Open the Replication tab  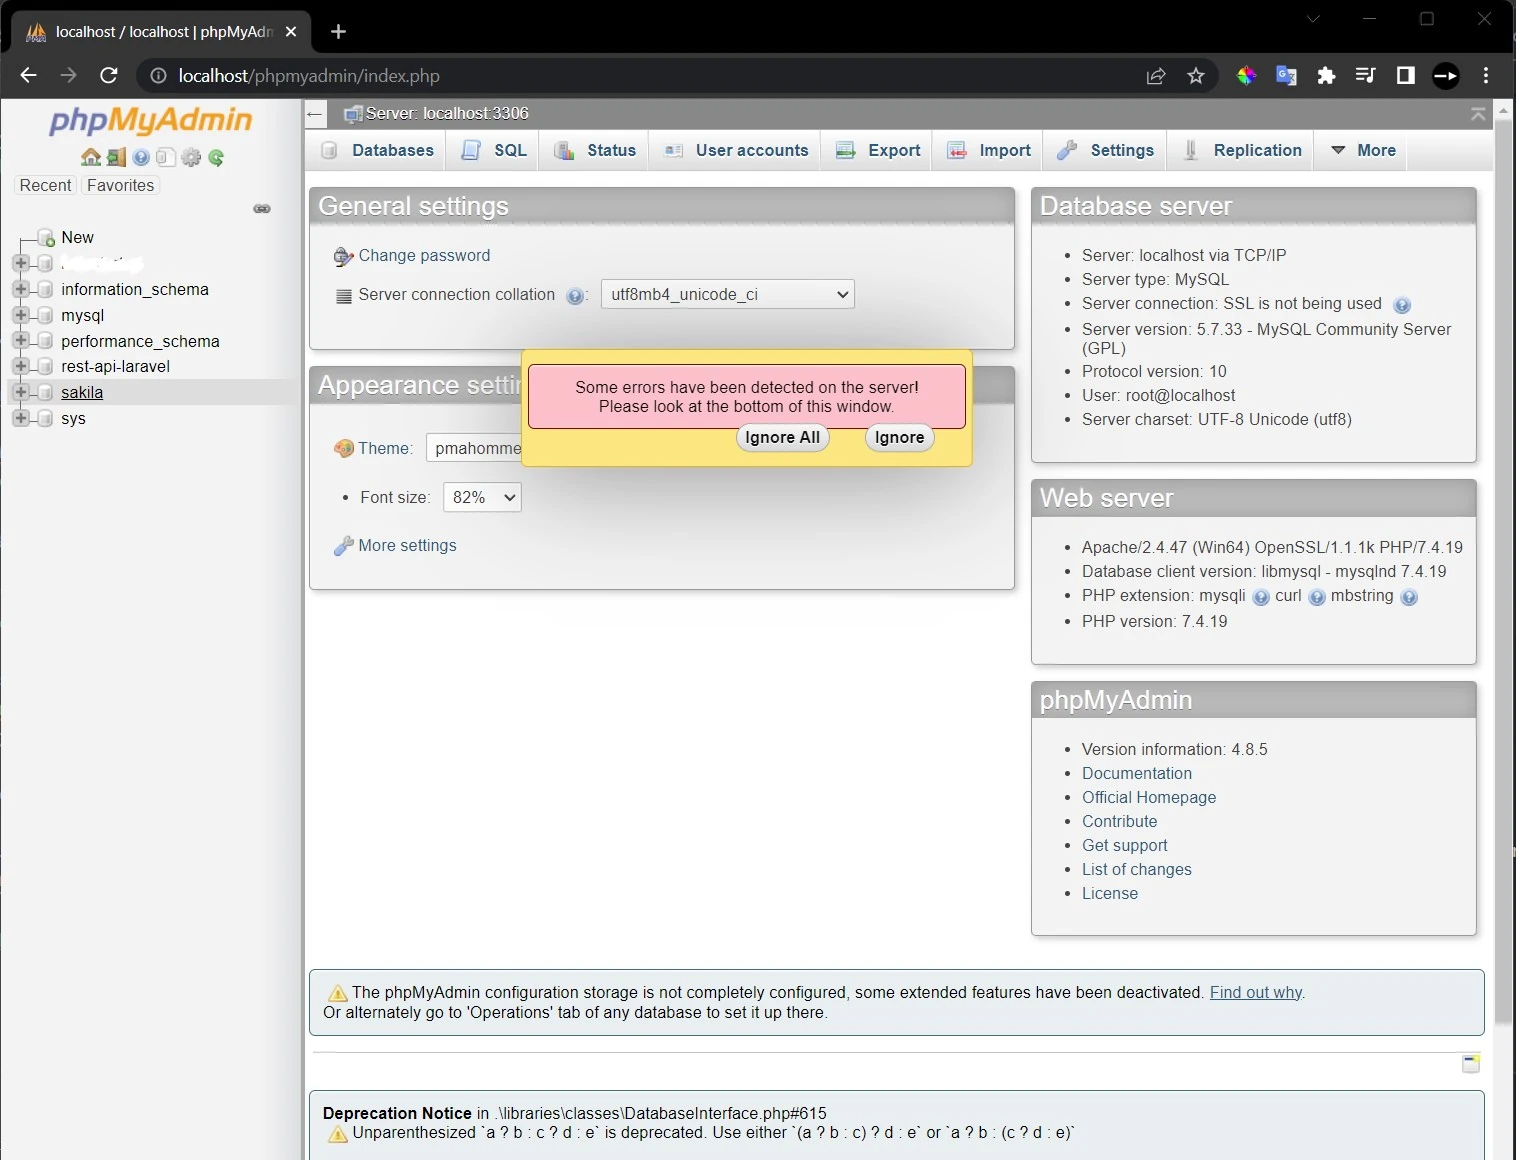pos(1242,150)
